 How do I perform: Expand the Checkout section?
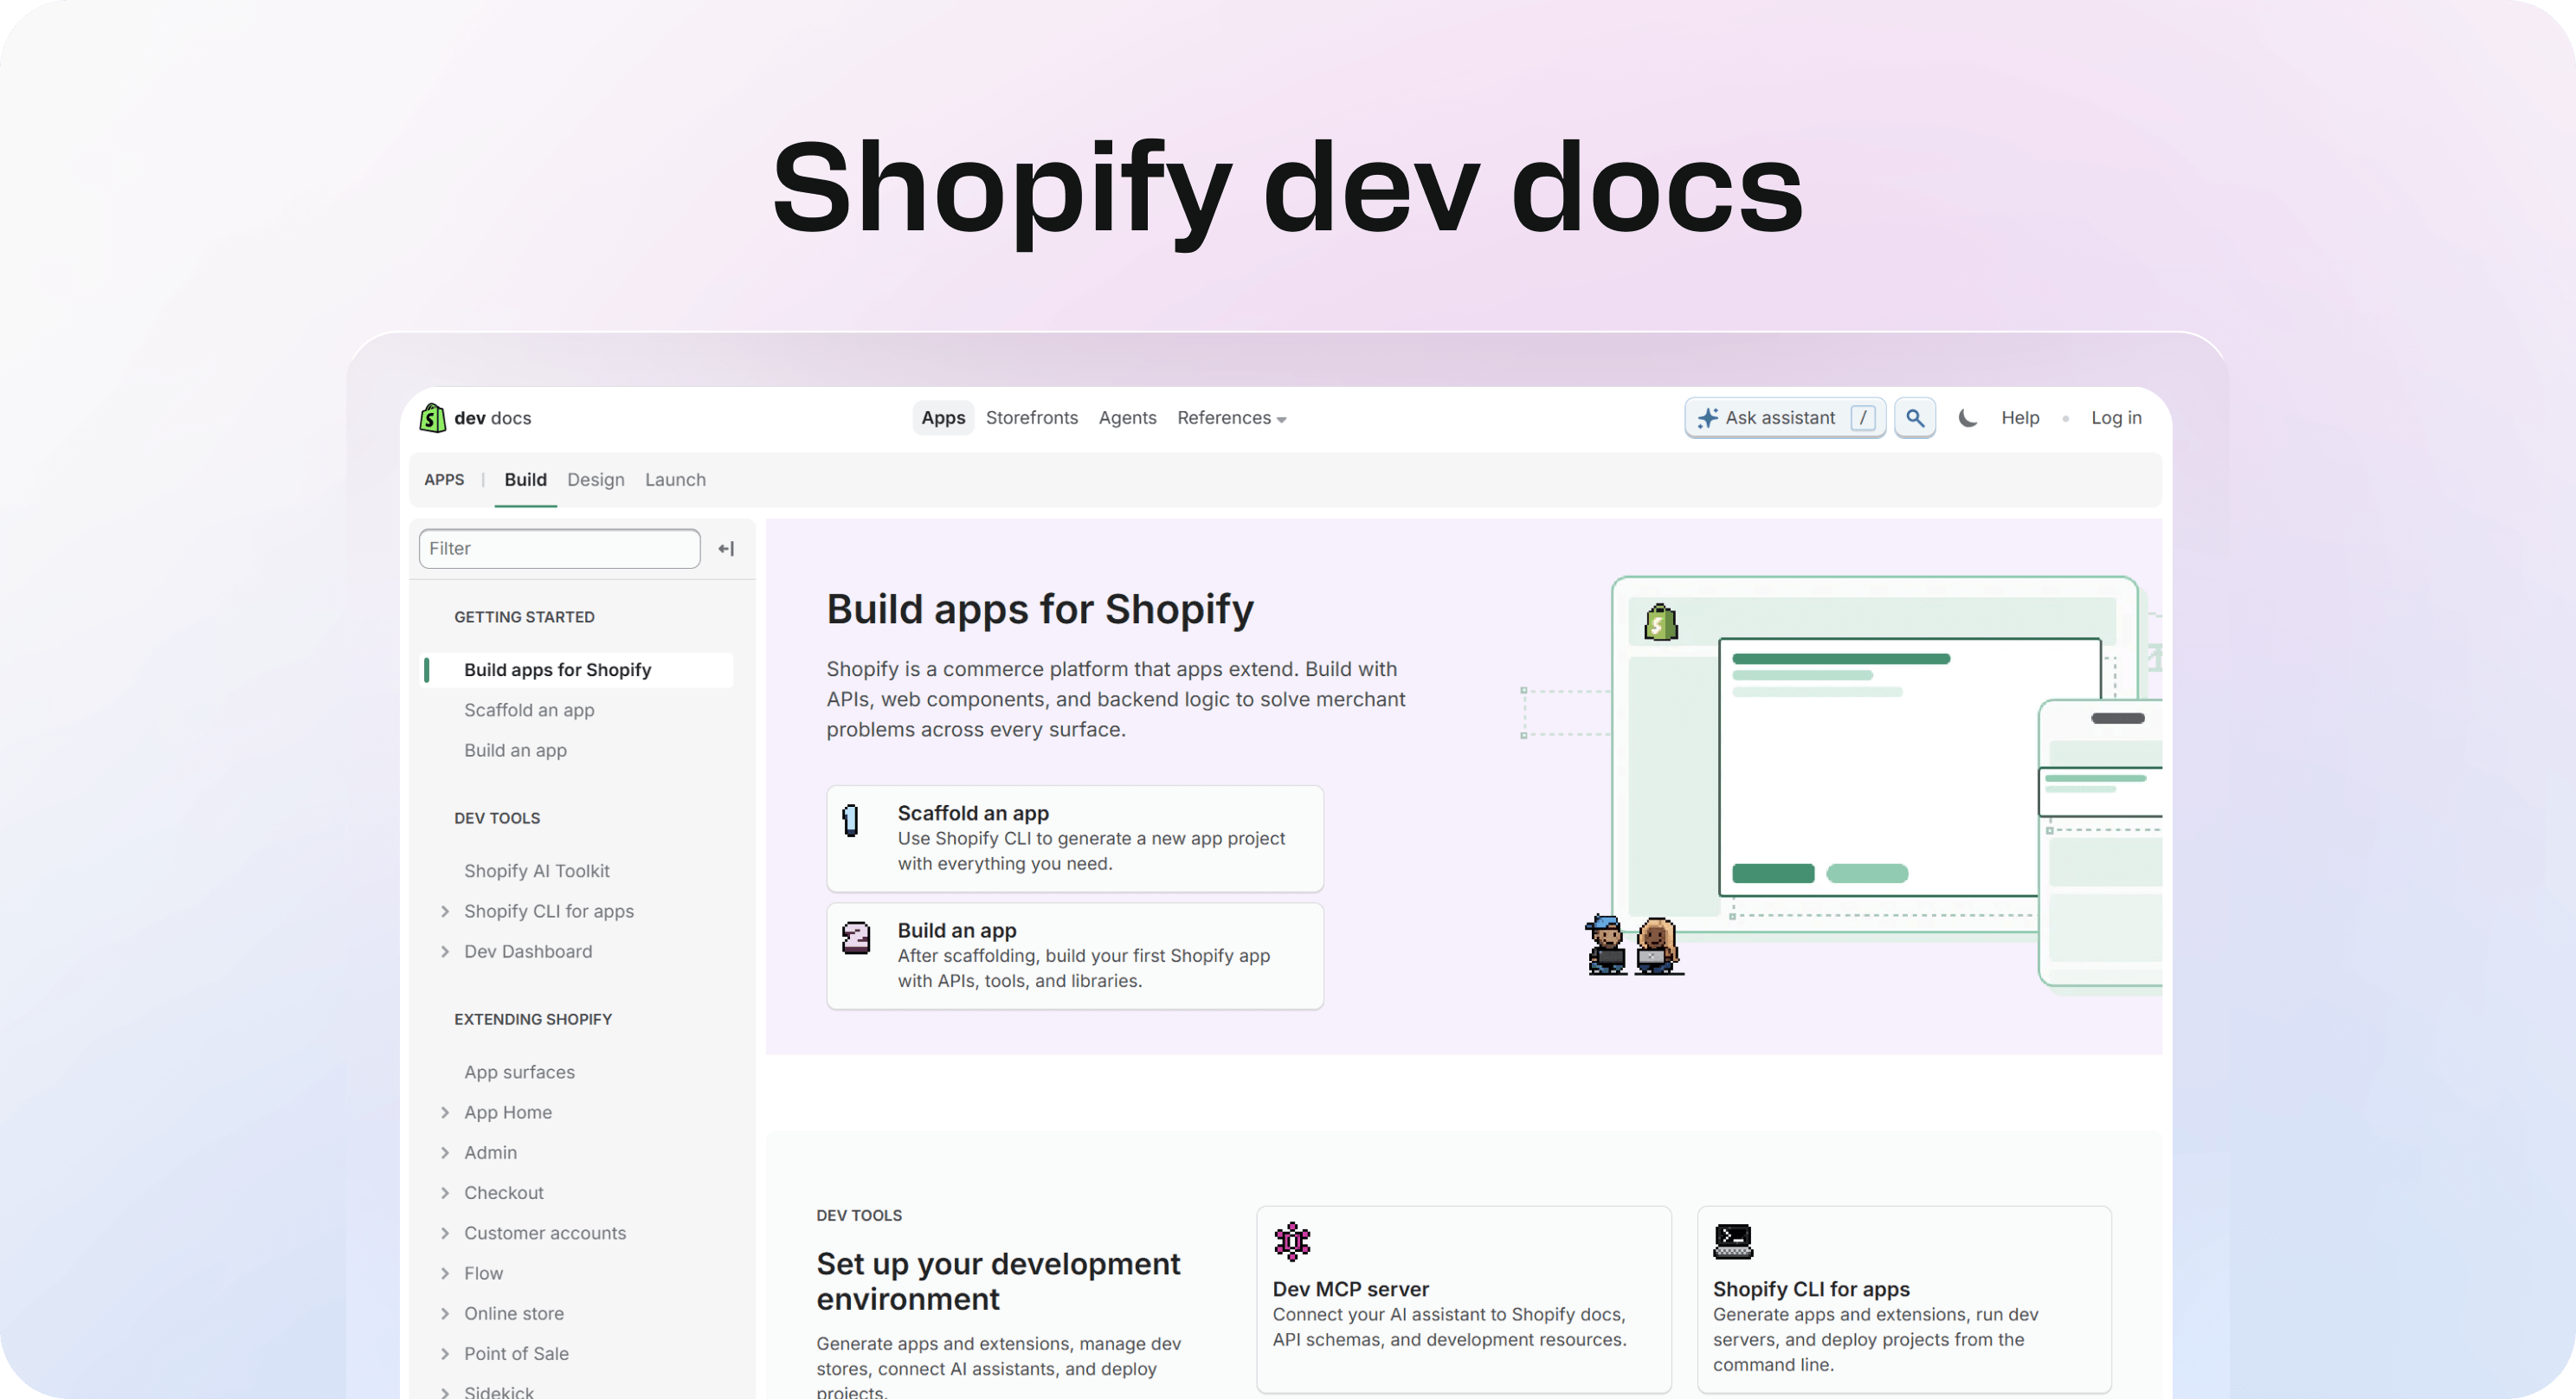(x=445, y=1192)
